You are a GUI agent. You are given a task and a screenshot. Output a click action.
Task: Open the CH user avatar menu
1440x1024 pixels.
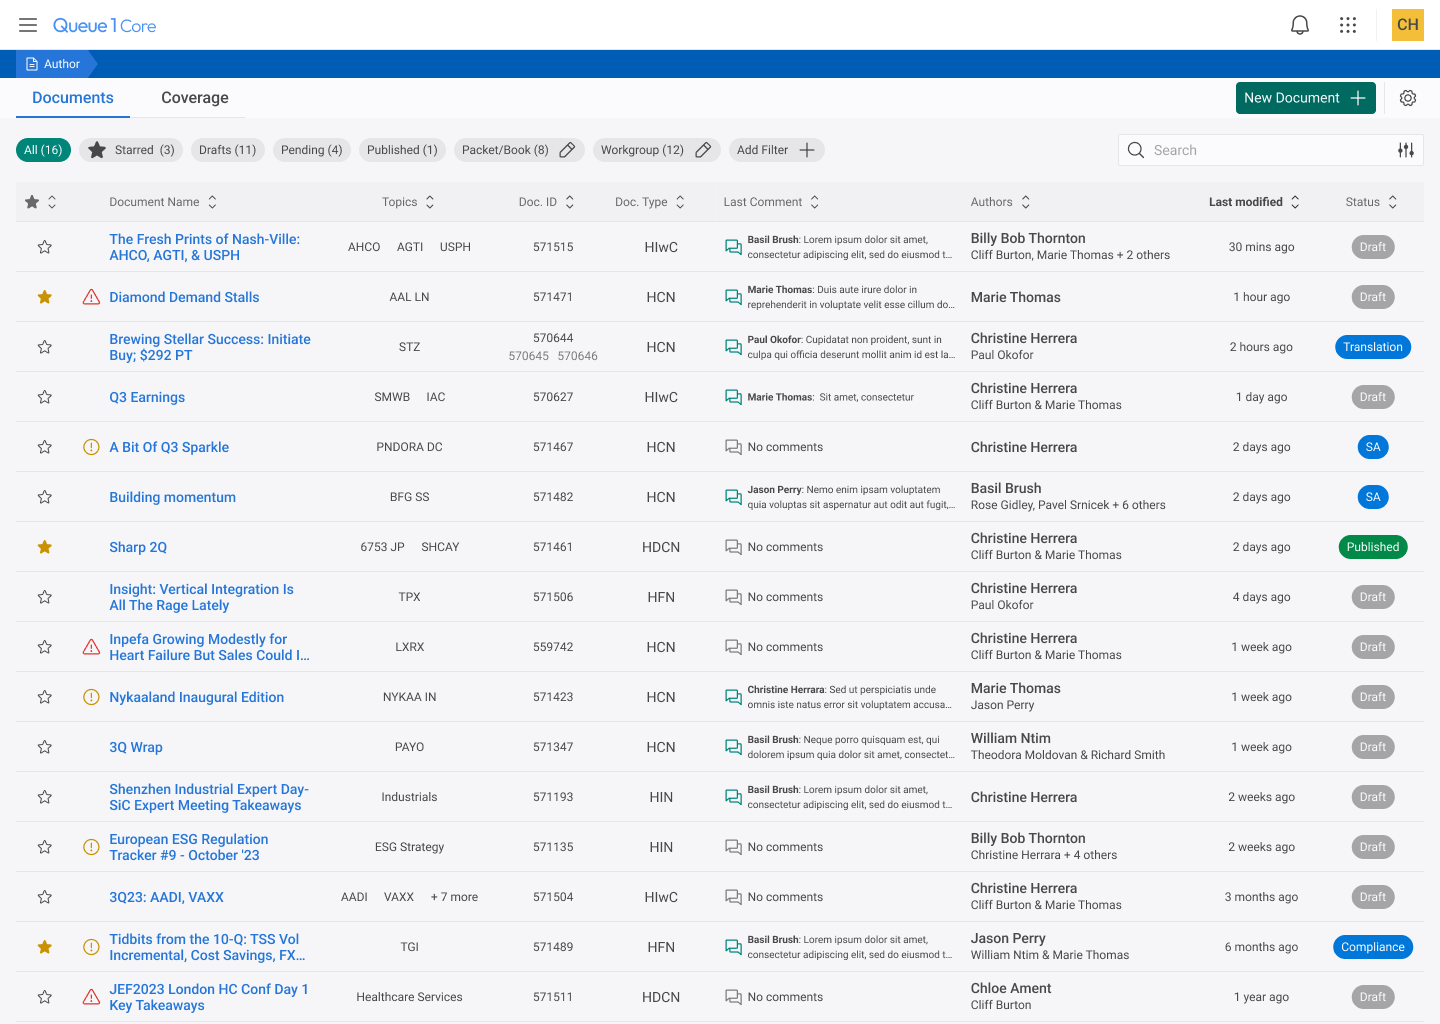tap(1408, 25)
